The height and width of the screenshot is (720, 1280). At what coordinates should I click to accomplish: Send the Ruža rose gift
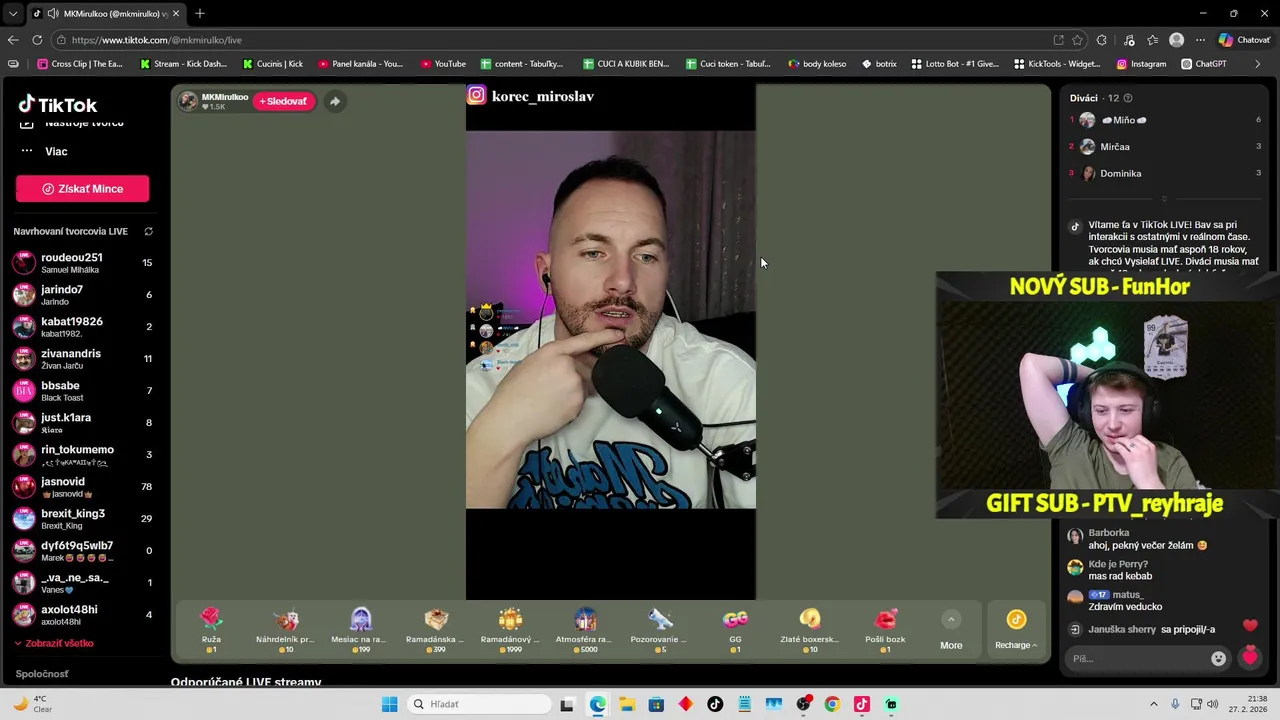click(211, 630)
